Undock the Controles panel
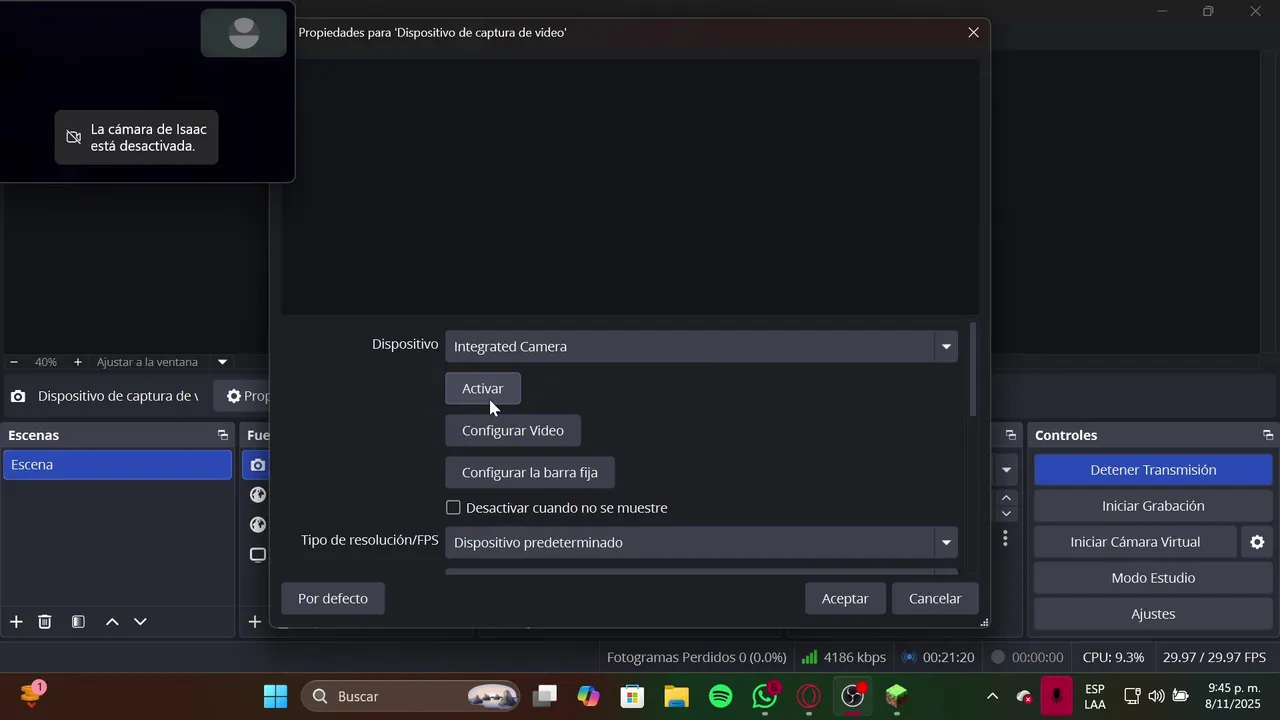This screenshot has height=720, width=1280. [1268, 435]
